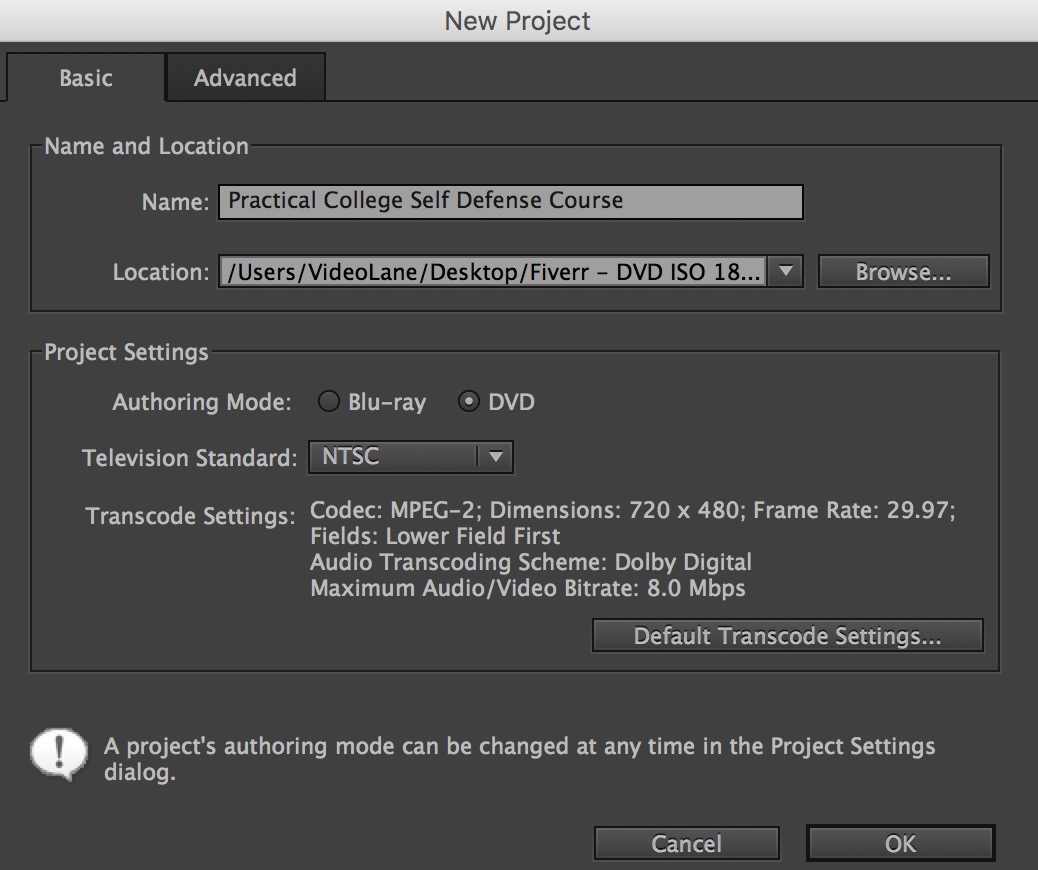1038x870 pixels.
Task: Click the 'Television Standard:' label
Action: 190,458
